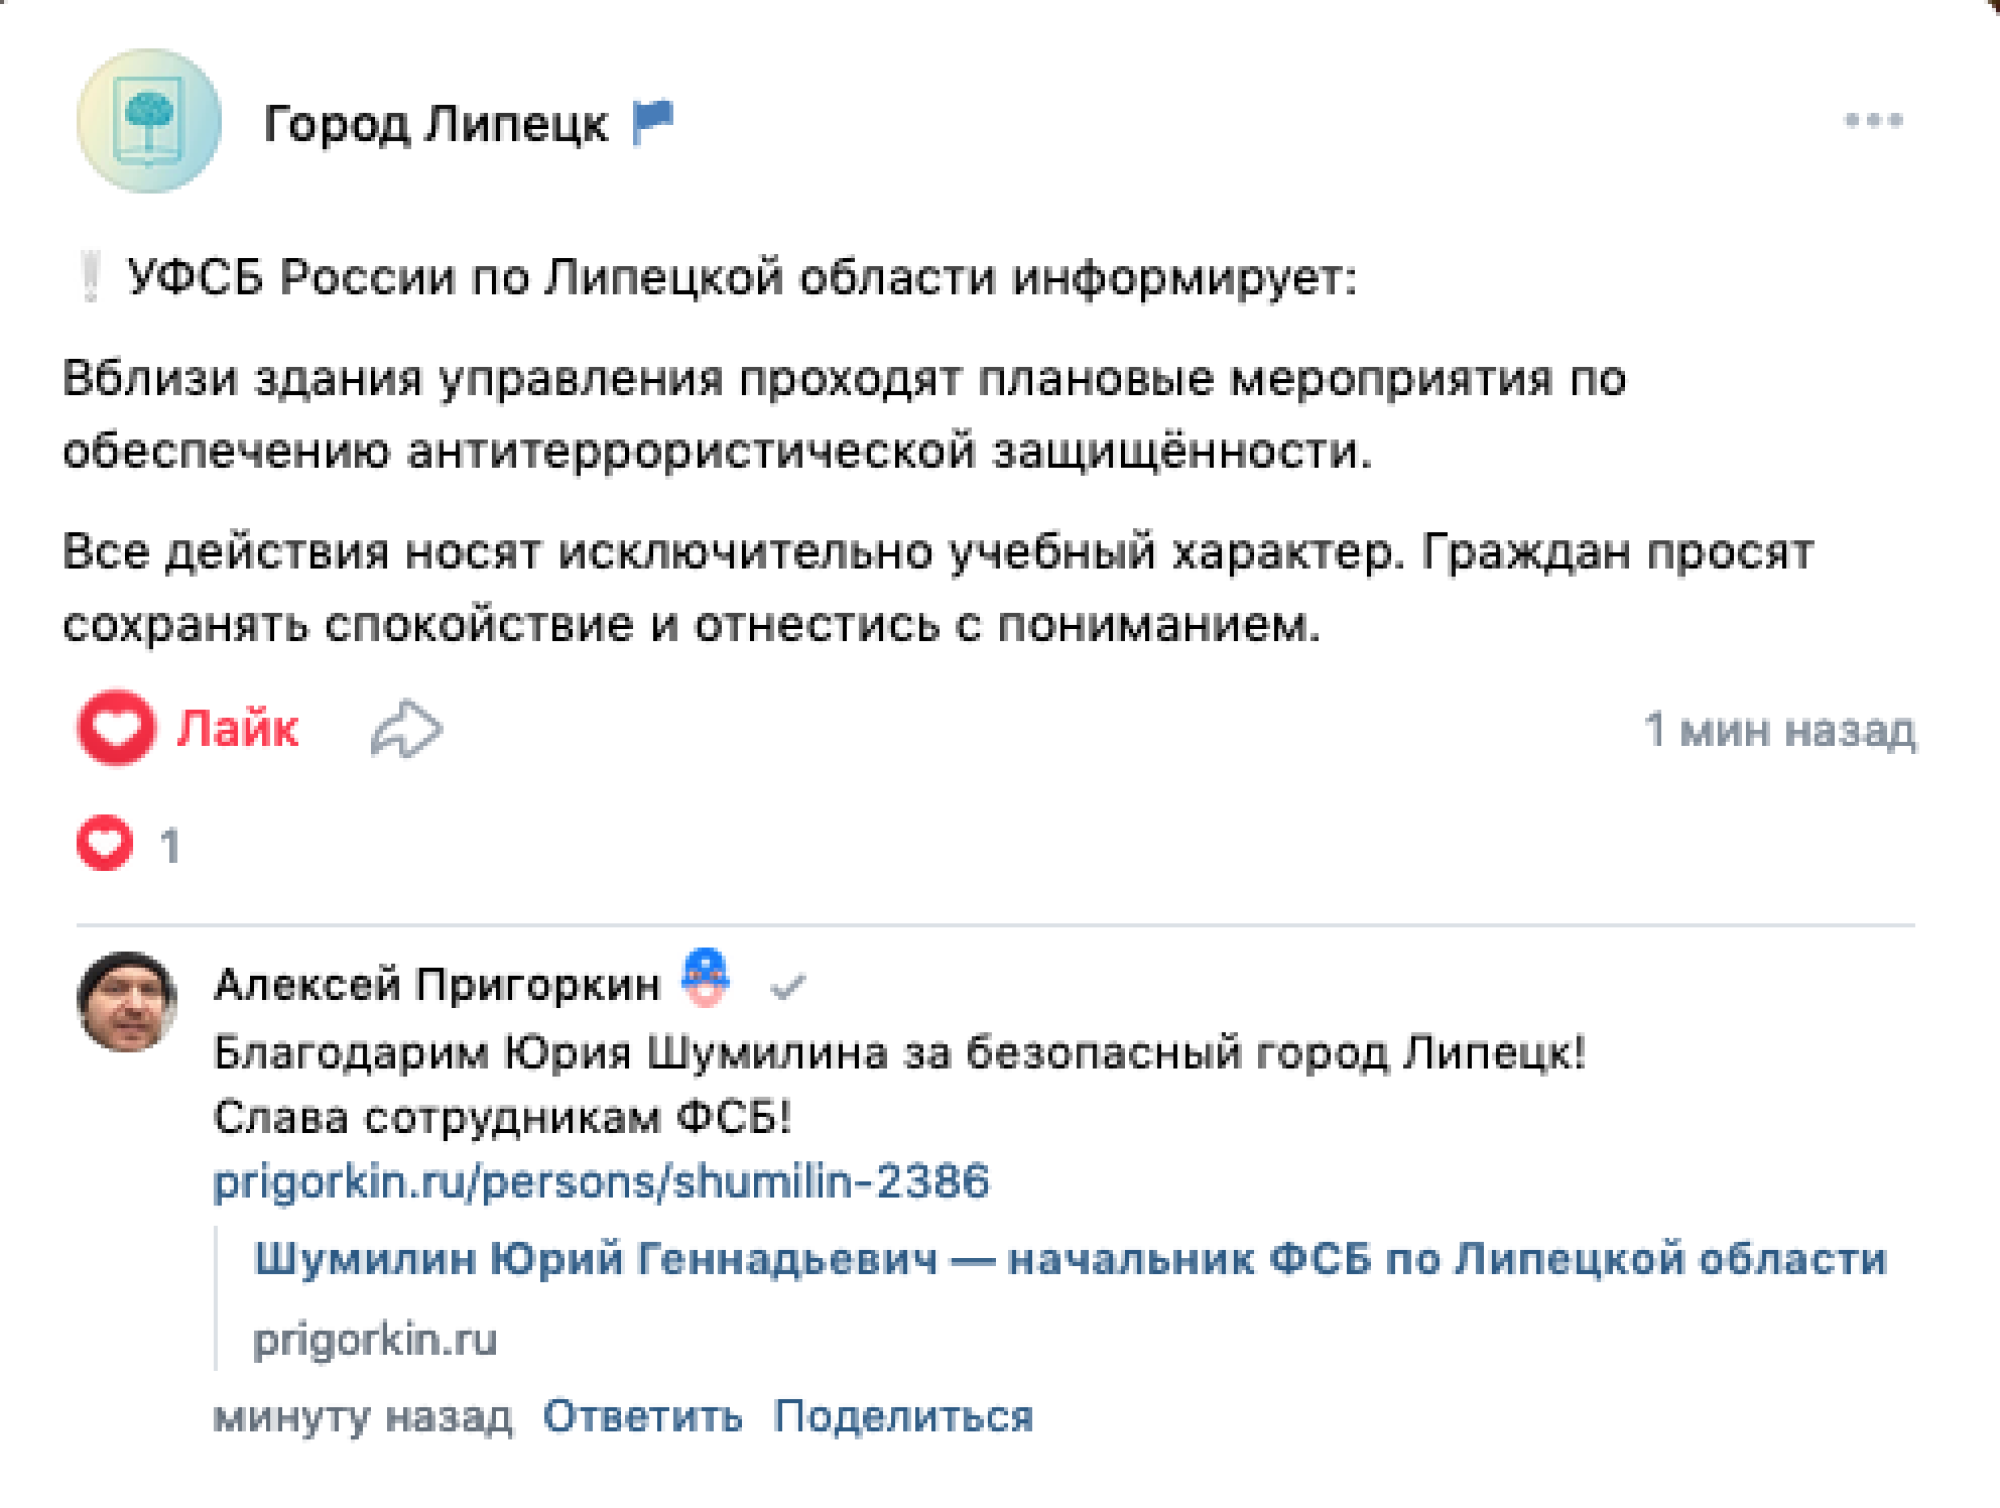Image resolution: width=2000 pixels, height=1508 pixels.
Task: Open the 'Шумилин Юрий Геннадьевич' link preview title
Action: 1070,1259
